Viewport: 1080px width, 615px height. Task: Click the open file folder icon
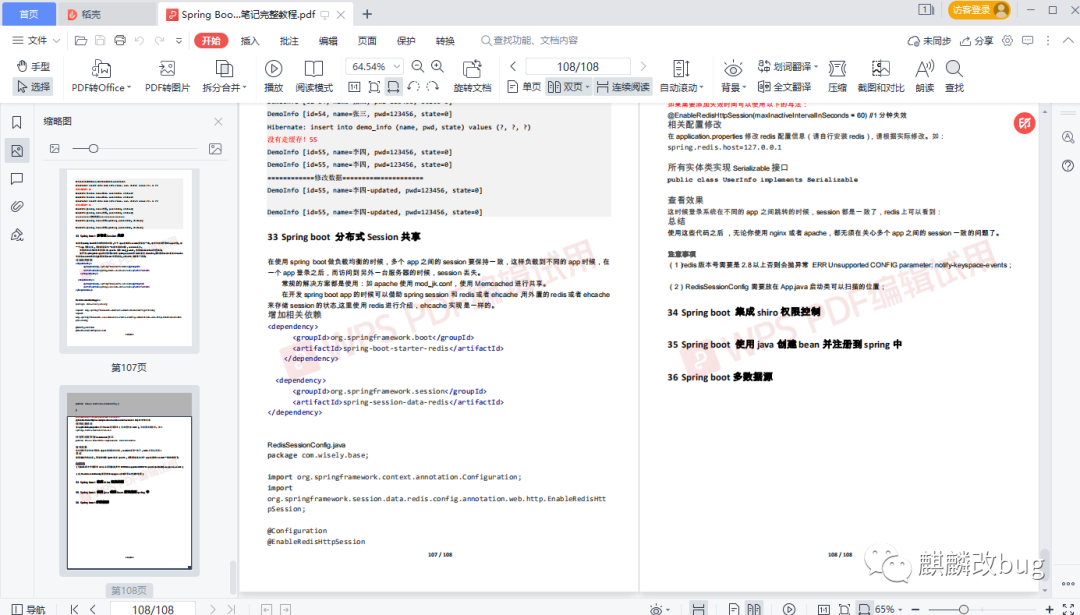coord(81,41)
